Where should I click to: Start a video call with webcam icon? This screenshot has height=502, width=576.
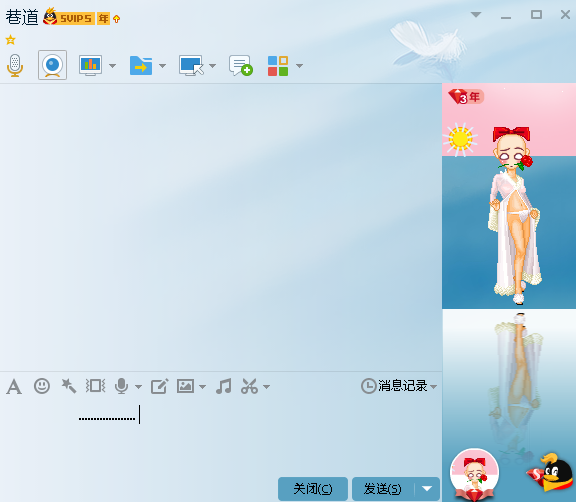(52, 65)
